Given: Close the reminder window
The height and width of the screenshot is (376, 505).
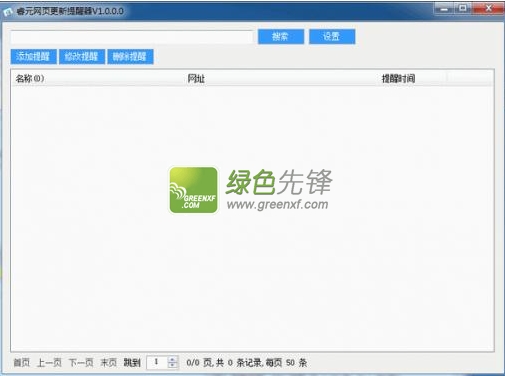Looking at the screenshot, I should (x=488, y=8).
